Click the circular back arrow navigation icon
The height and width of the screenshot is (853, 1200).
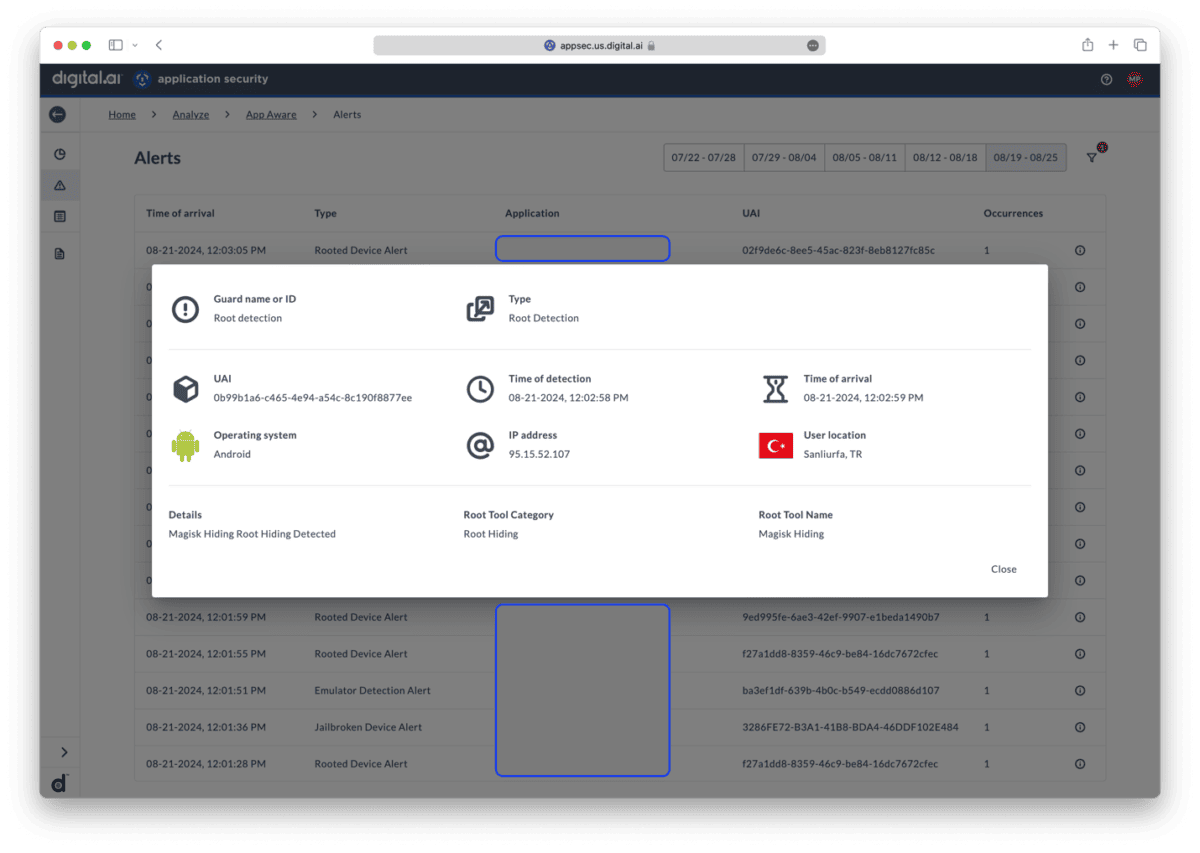pyautogui.click(x=59, y=114)
